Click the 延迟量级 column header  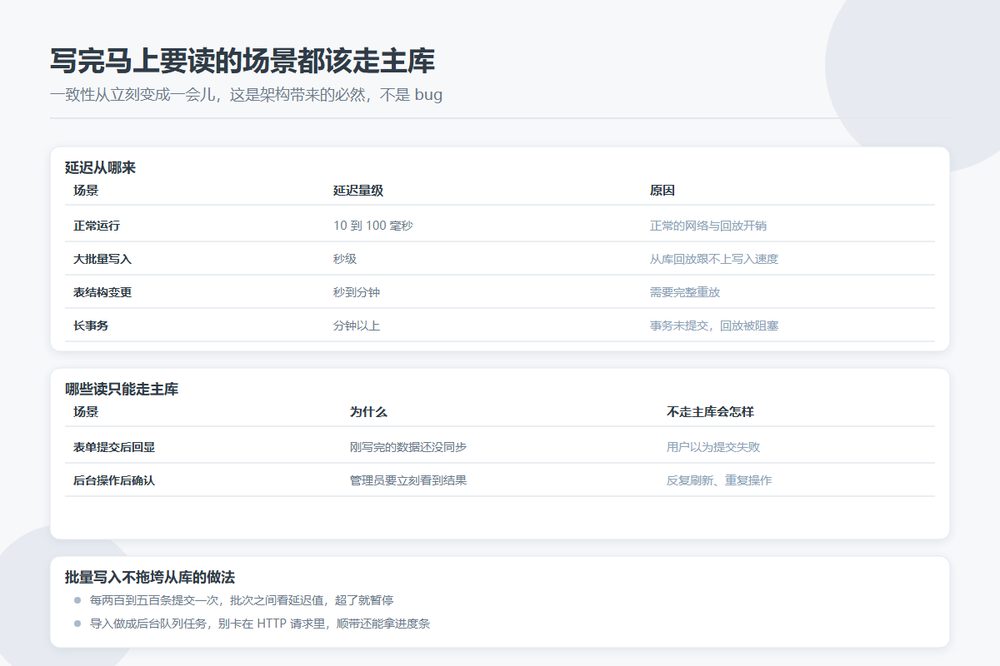point(358,190)
